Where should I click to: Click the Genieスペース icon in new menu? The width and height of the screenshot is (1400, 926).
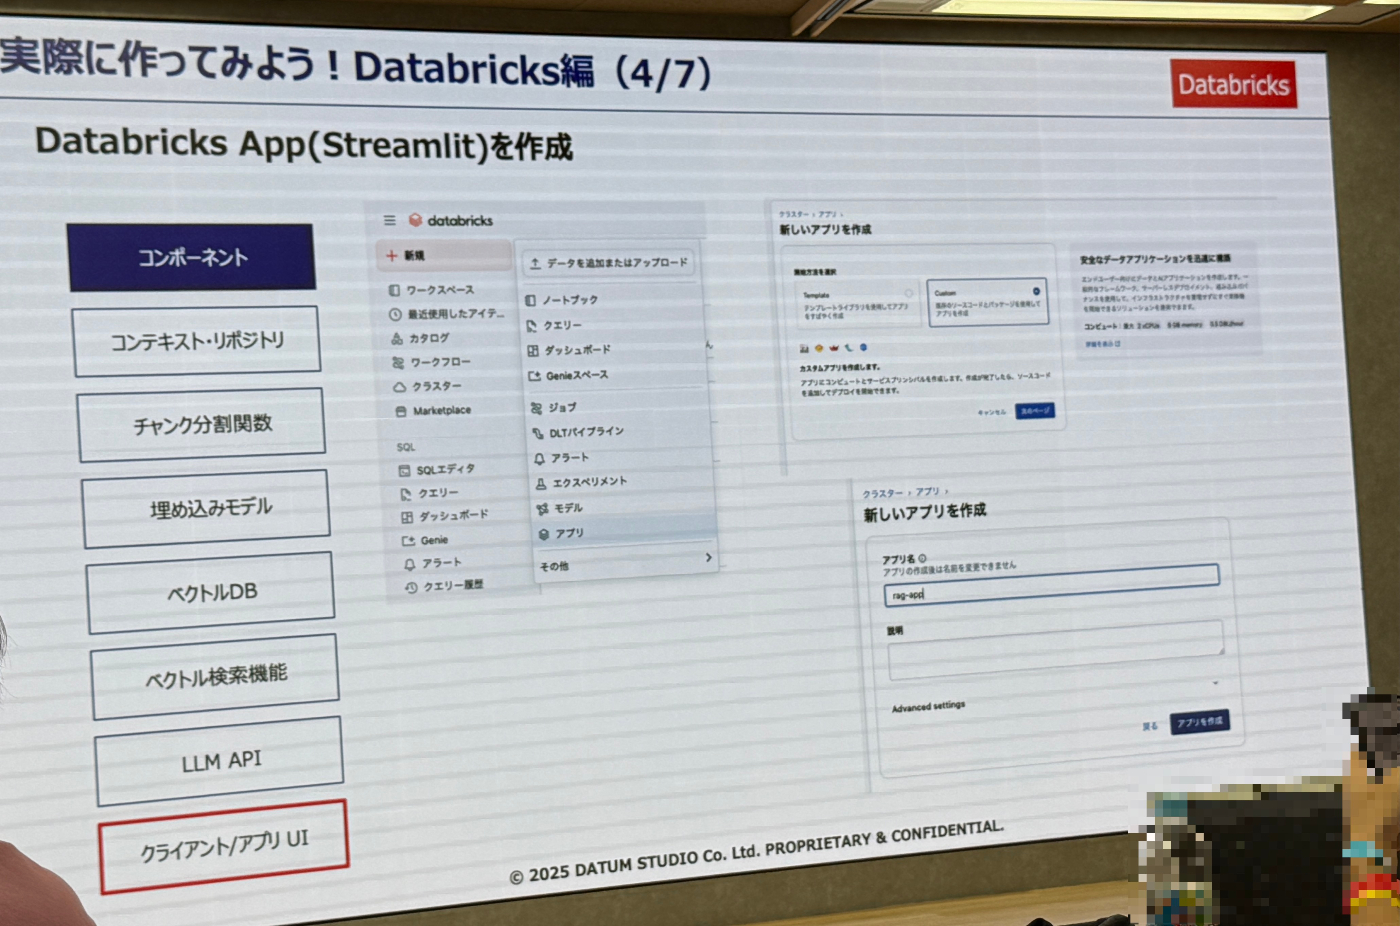[x=534, y=376]
